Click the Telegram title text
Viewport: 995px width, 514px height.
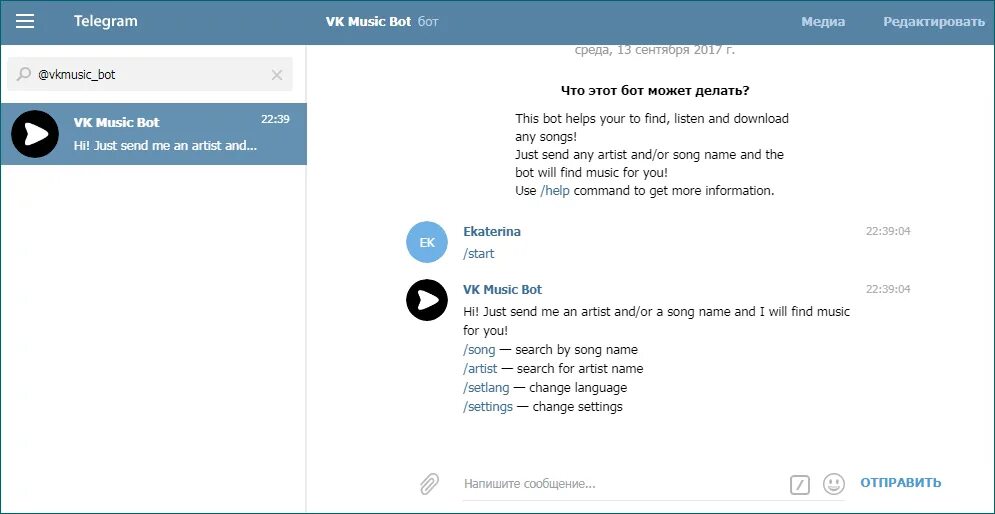pos(105,21)
